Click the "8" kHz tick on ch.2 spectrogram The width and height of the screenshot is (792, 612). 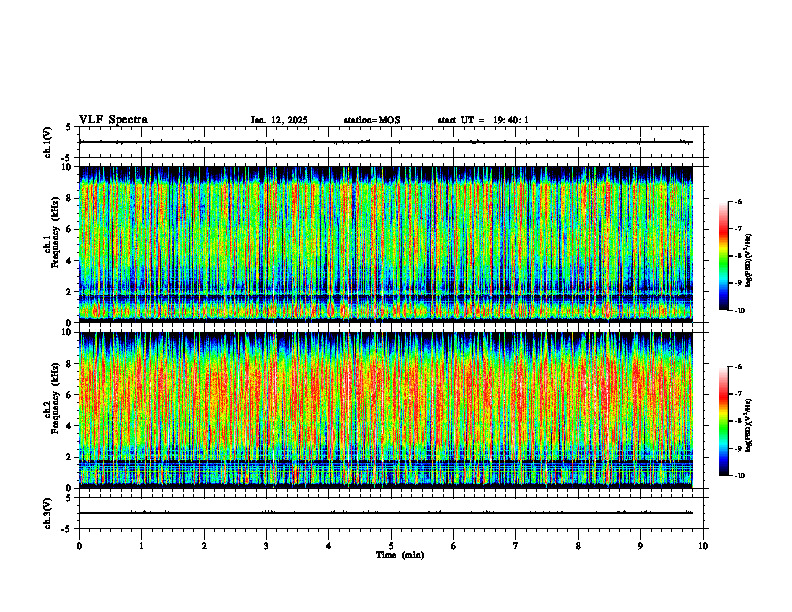[70, 364]
